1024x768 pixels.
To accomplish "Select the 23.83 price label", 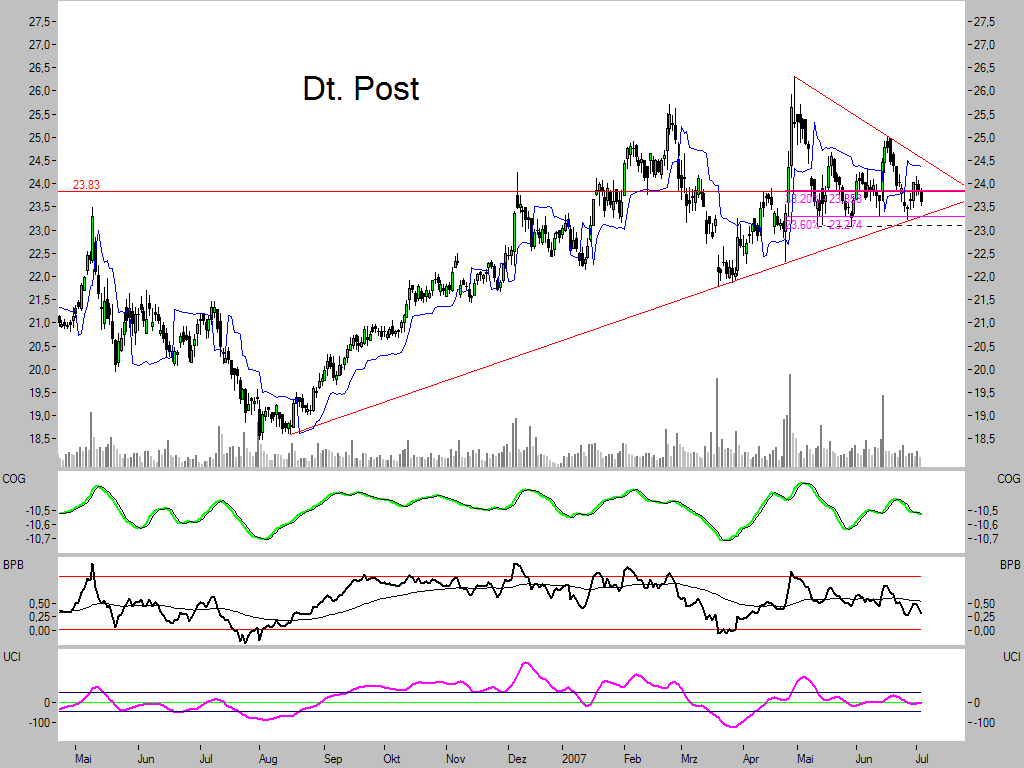I will [x=85, y=184].
